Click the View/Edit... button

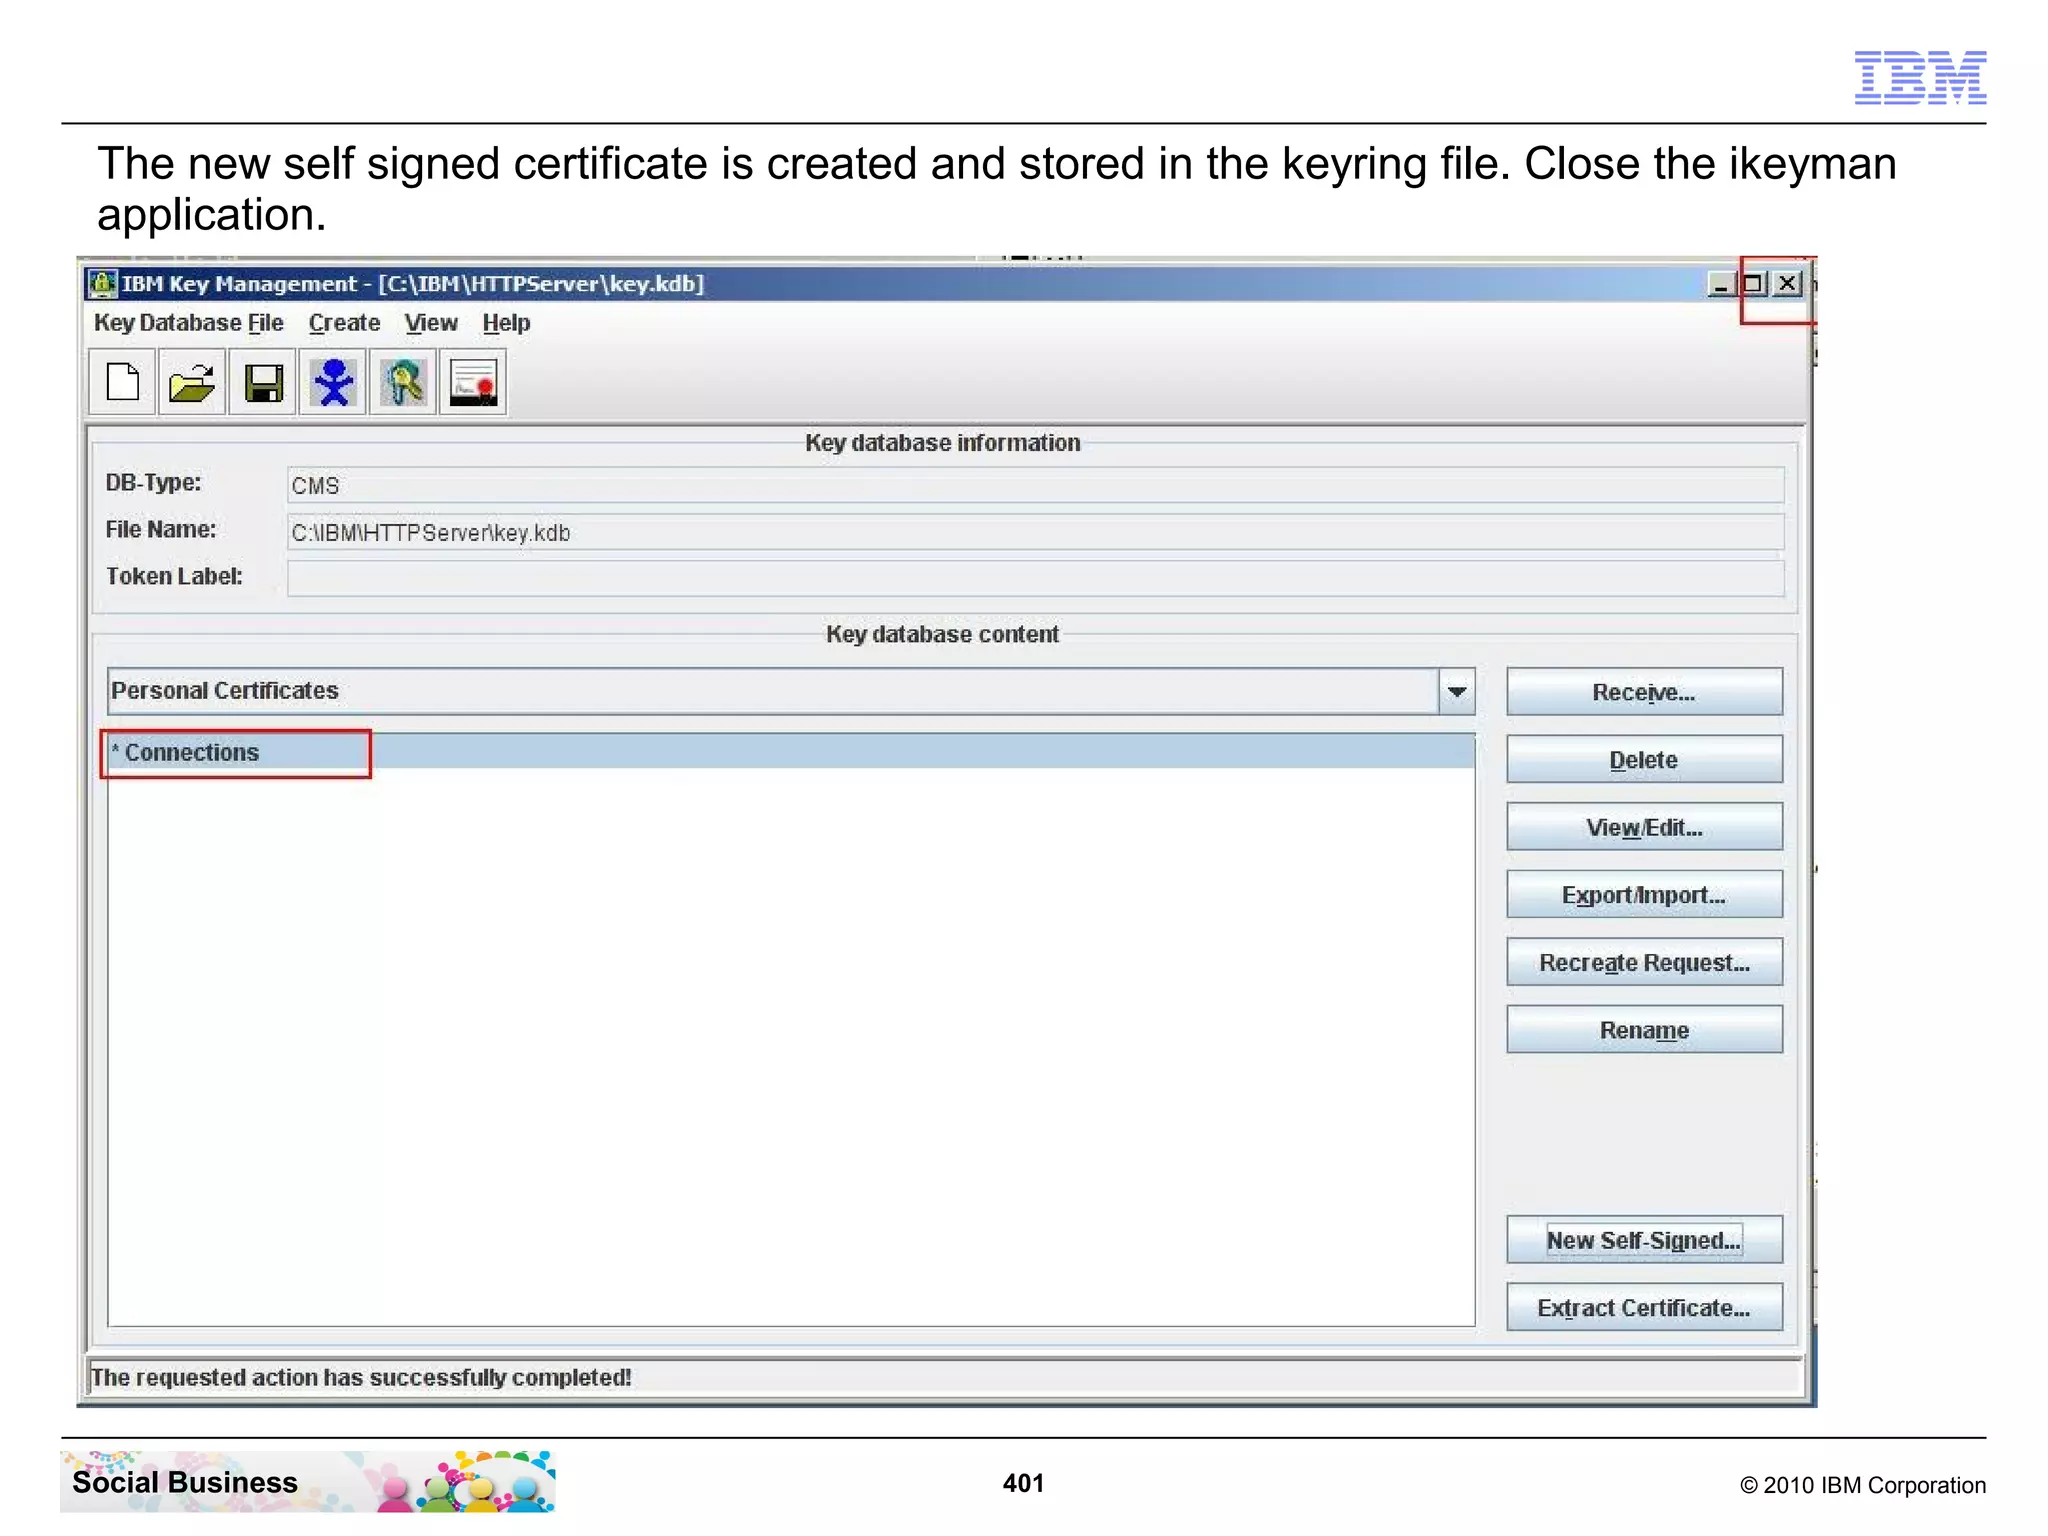(1644, 827)
